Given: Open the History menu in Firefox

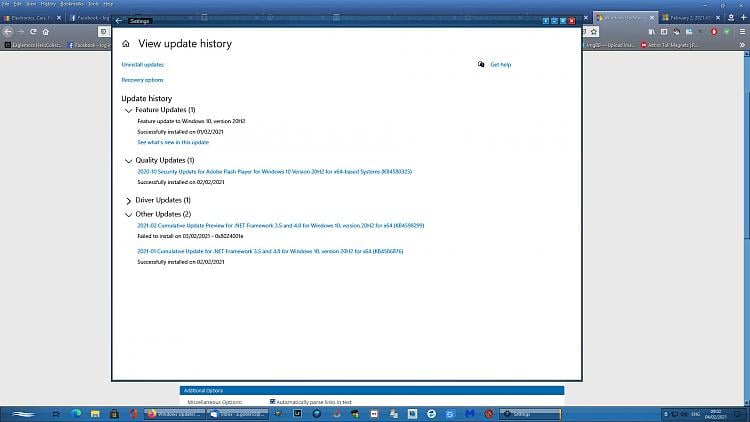Looking at the screenshot, I should 48,4.
